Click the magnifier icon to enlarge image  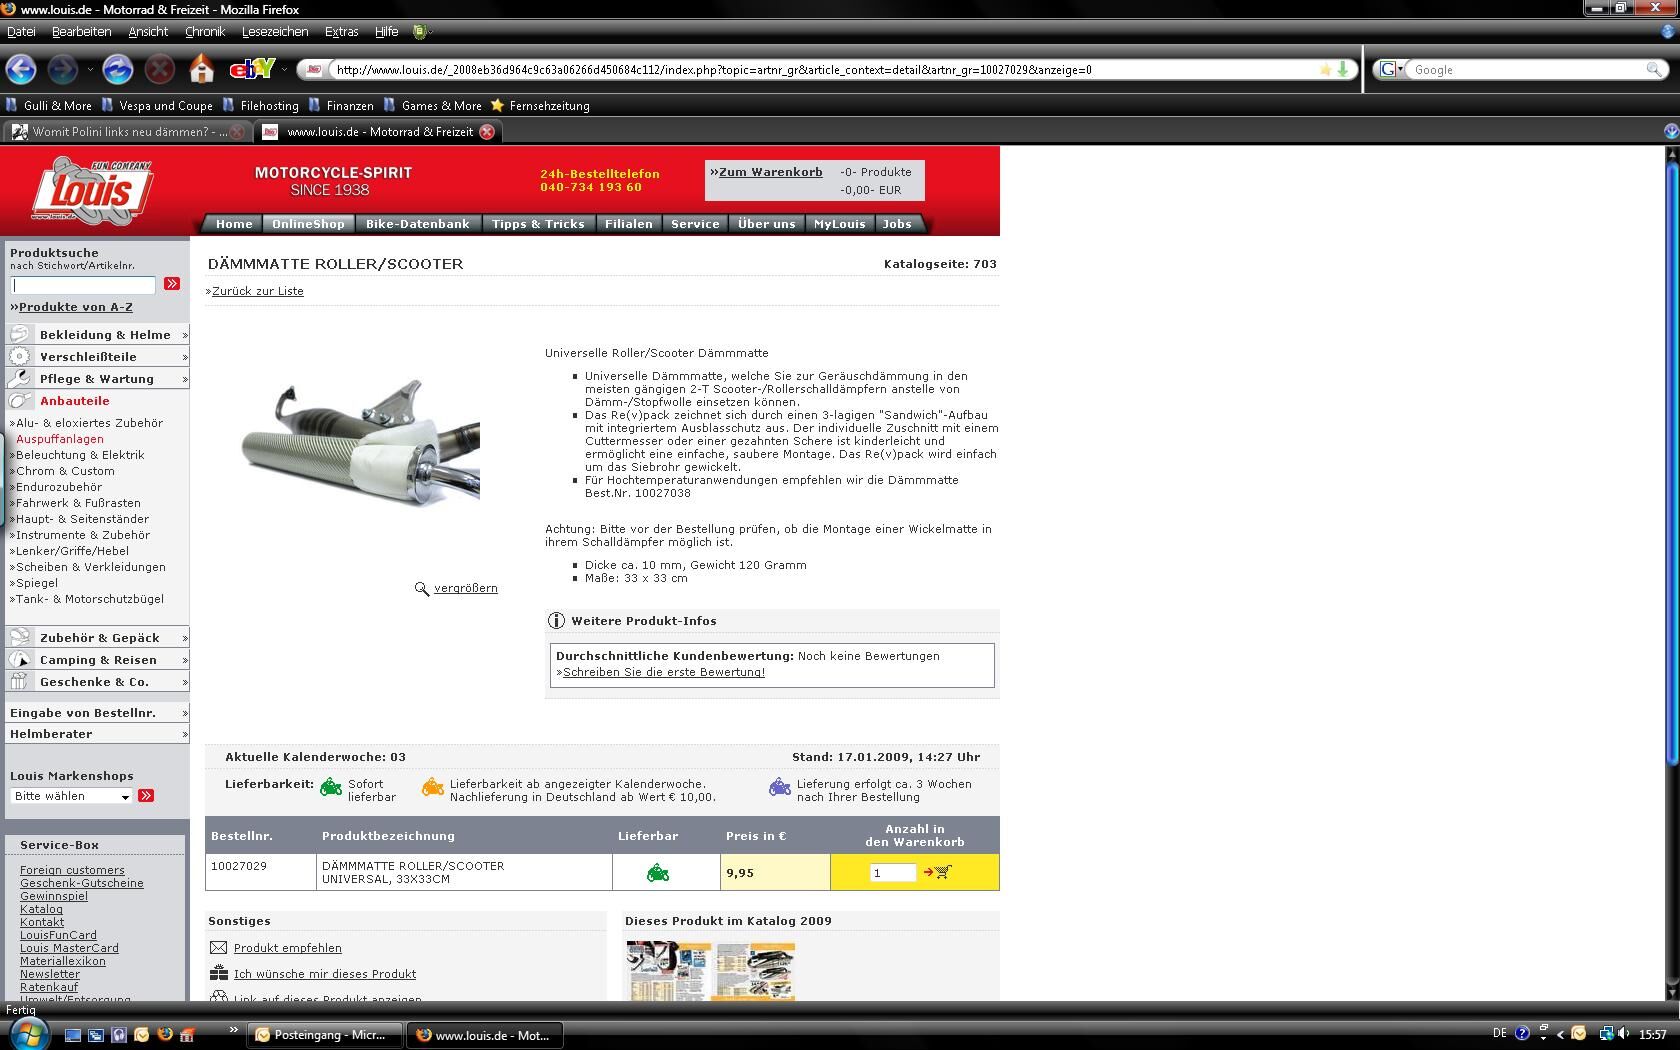coord(422,588)
